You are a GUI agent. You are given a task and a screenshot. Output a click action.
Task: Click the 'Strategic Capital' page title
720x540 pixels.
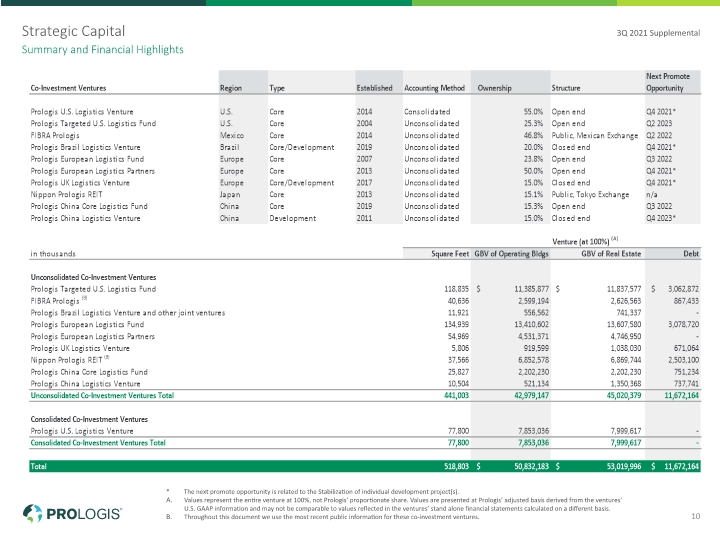(73, 31)
